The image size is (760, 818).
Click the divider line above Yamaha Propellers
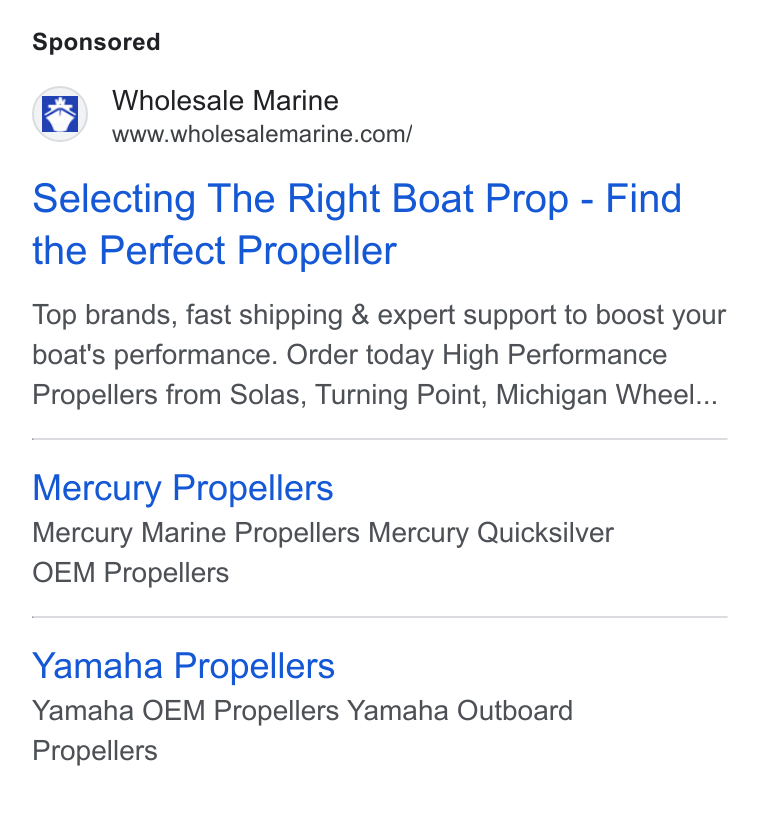pyautogui.click(x=380, y=617)
